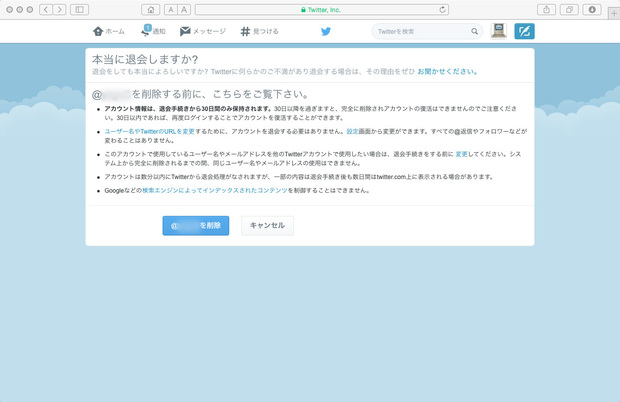Open メッセージ (Messages) tab
Image resolution: width=620 pixels, height=402 pixels.
pyautogui.click(x=203, y=31)
